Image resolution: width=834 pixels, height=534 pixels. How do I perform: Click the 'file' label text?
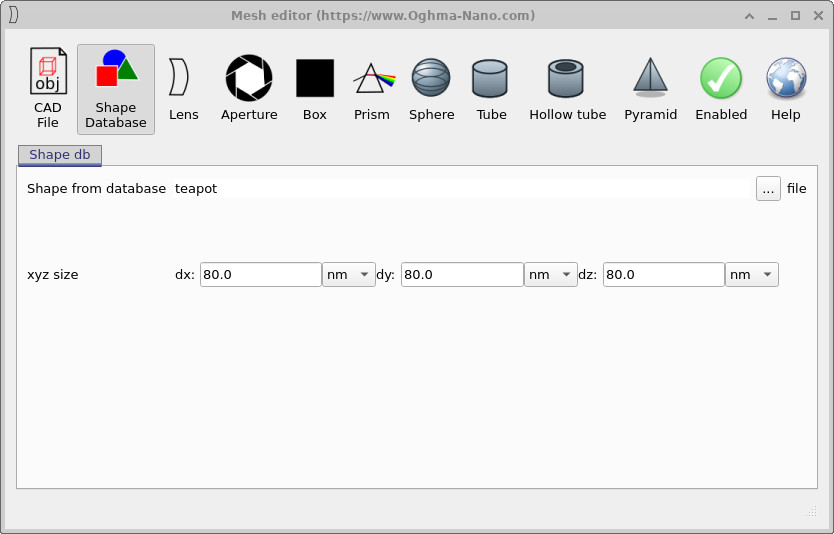[x=796, y=189]
